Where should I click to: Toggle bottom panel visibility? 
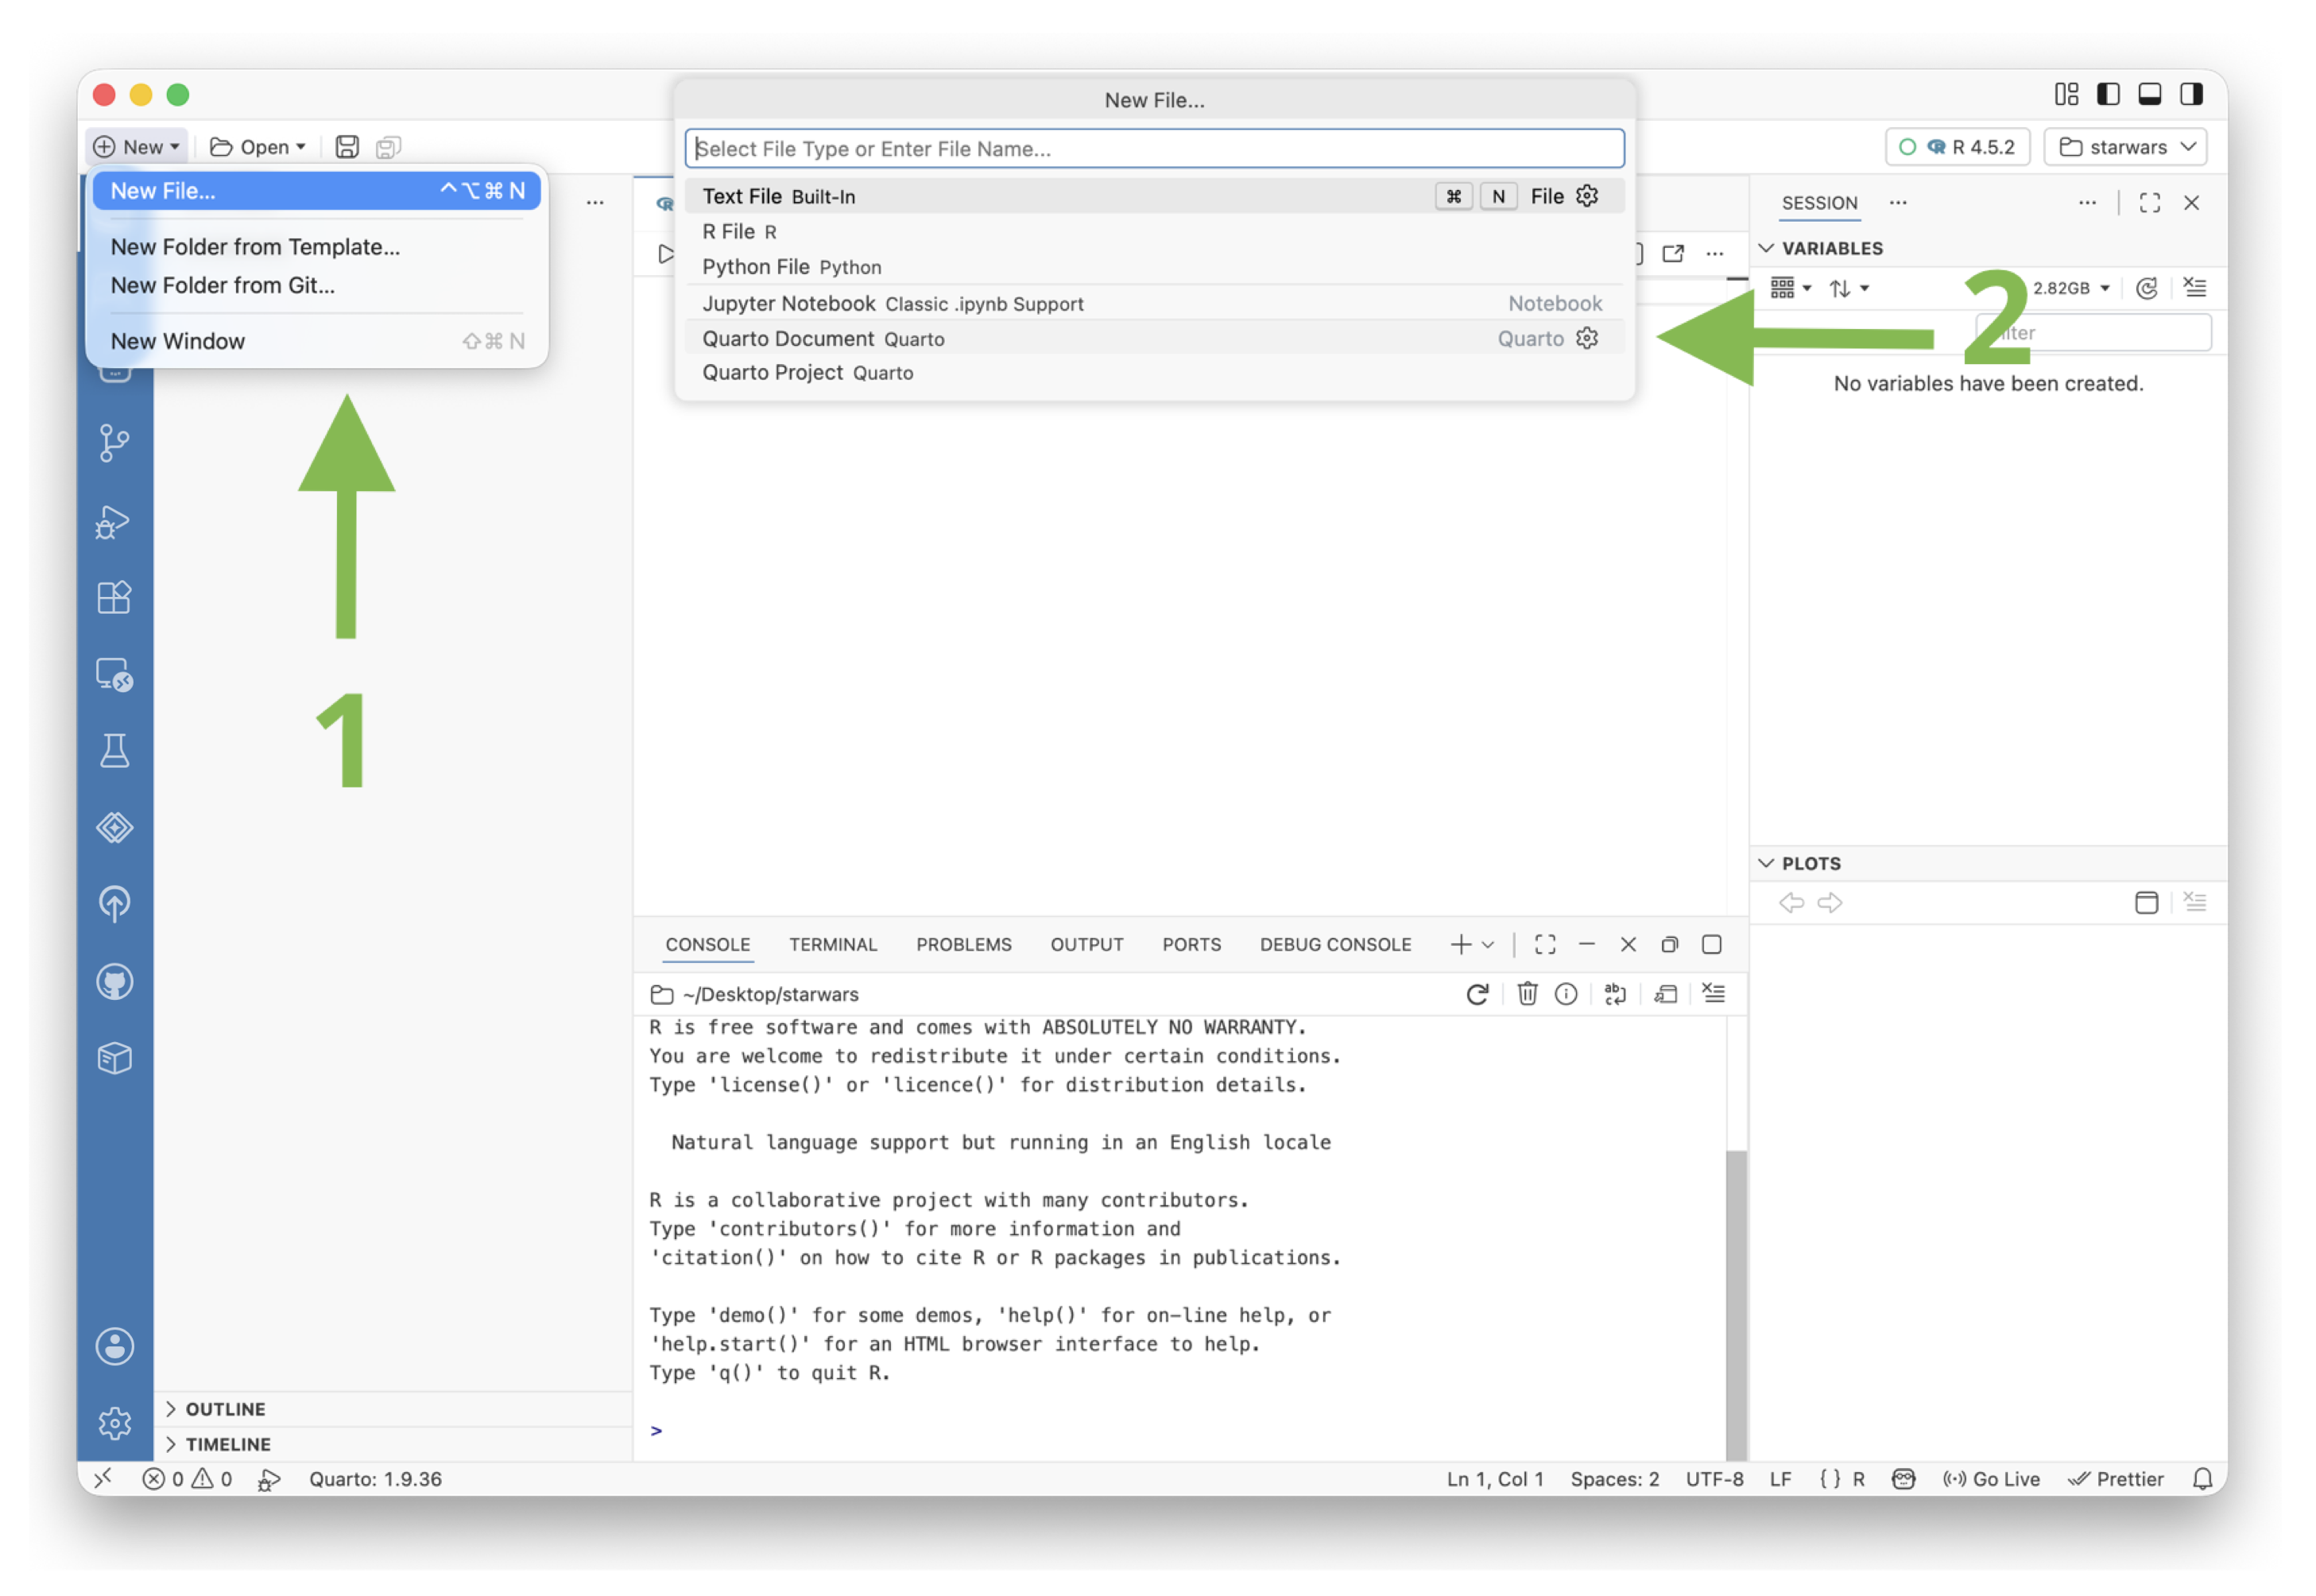pos(2150,94)
